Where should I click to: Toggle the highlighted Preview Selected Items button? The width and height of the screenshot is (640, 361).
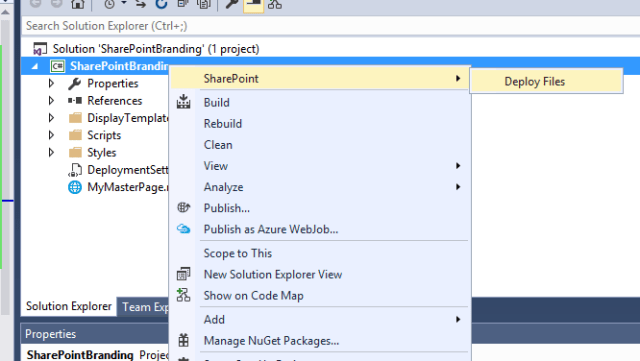pos(253,5)
